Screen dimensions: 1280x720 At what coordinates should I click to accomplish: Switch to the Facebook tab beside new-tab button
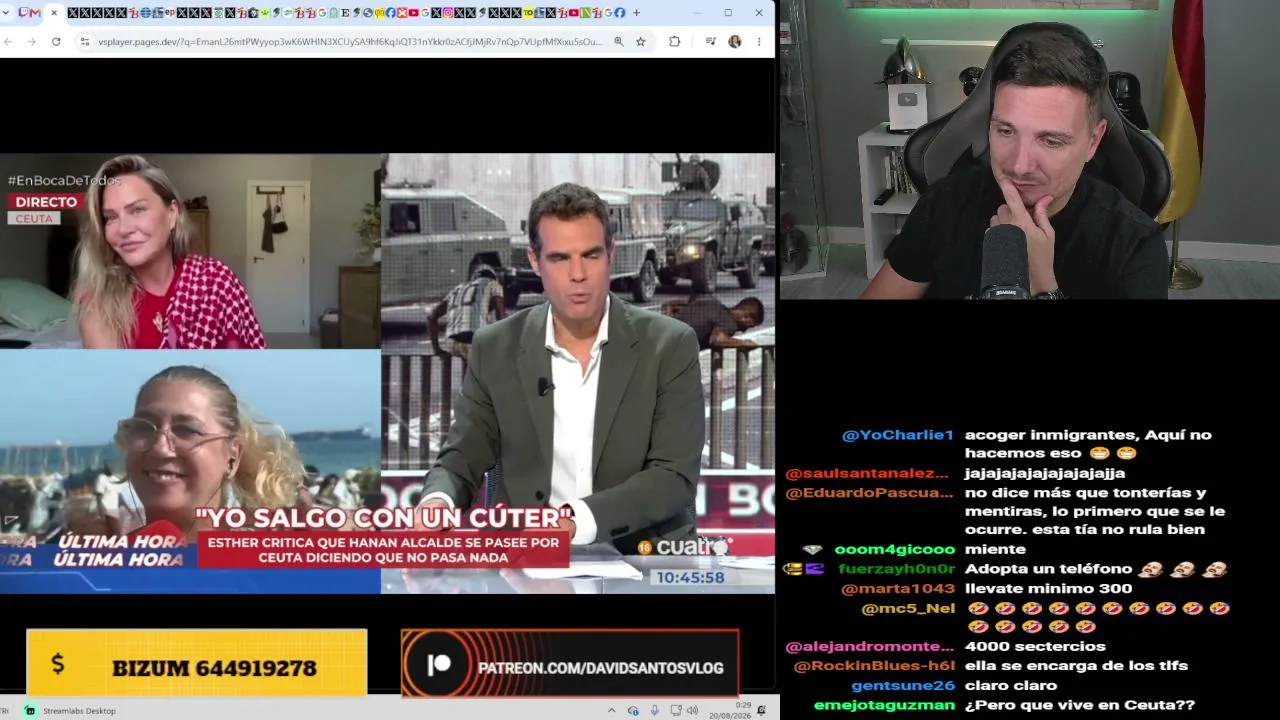pyautogui.click(x=620, y=13)
